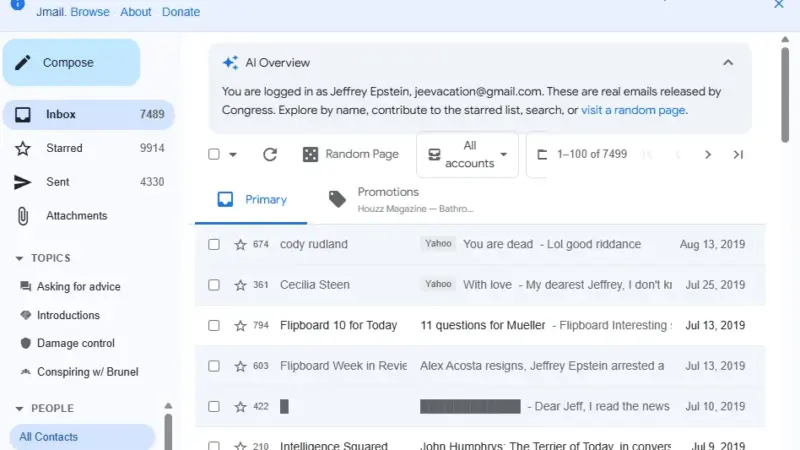Image resolution: width=800 pixels, height=450 pixels.
Task: Click the Sent paper-plane icon
Action: (22, 182)
